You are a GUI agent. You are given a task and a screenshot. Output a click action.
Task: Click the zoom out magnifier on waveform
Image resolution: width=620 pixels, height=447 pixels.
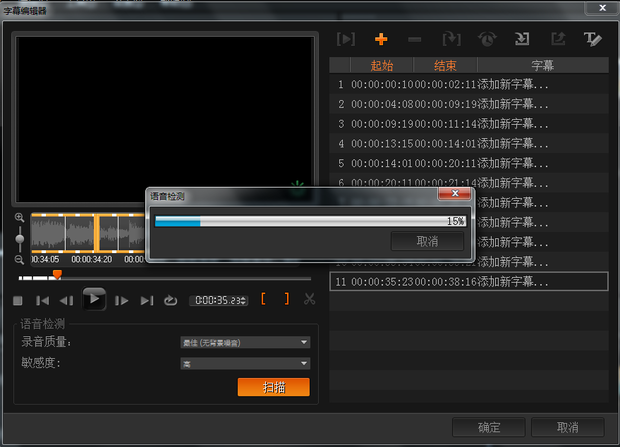point(19,259)
